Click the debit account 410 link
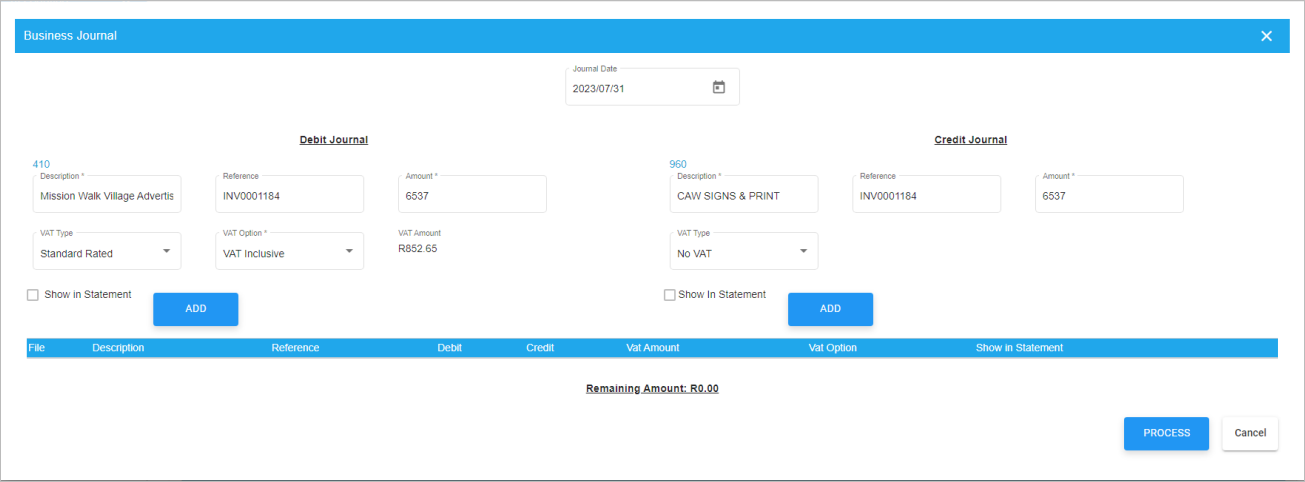1305x482 pixels. [x=41, y=164]
